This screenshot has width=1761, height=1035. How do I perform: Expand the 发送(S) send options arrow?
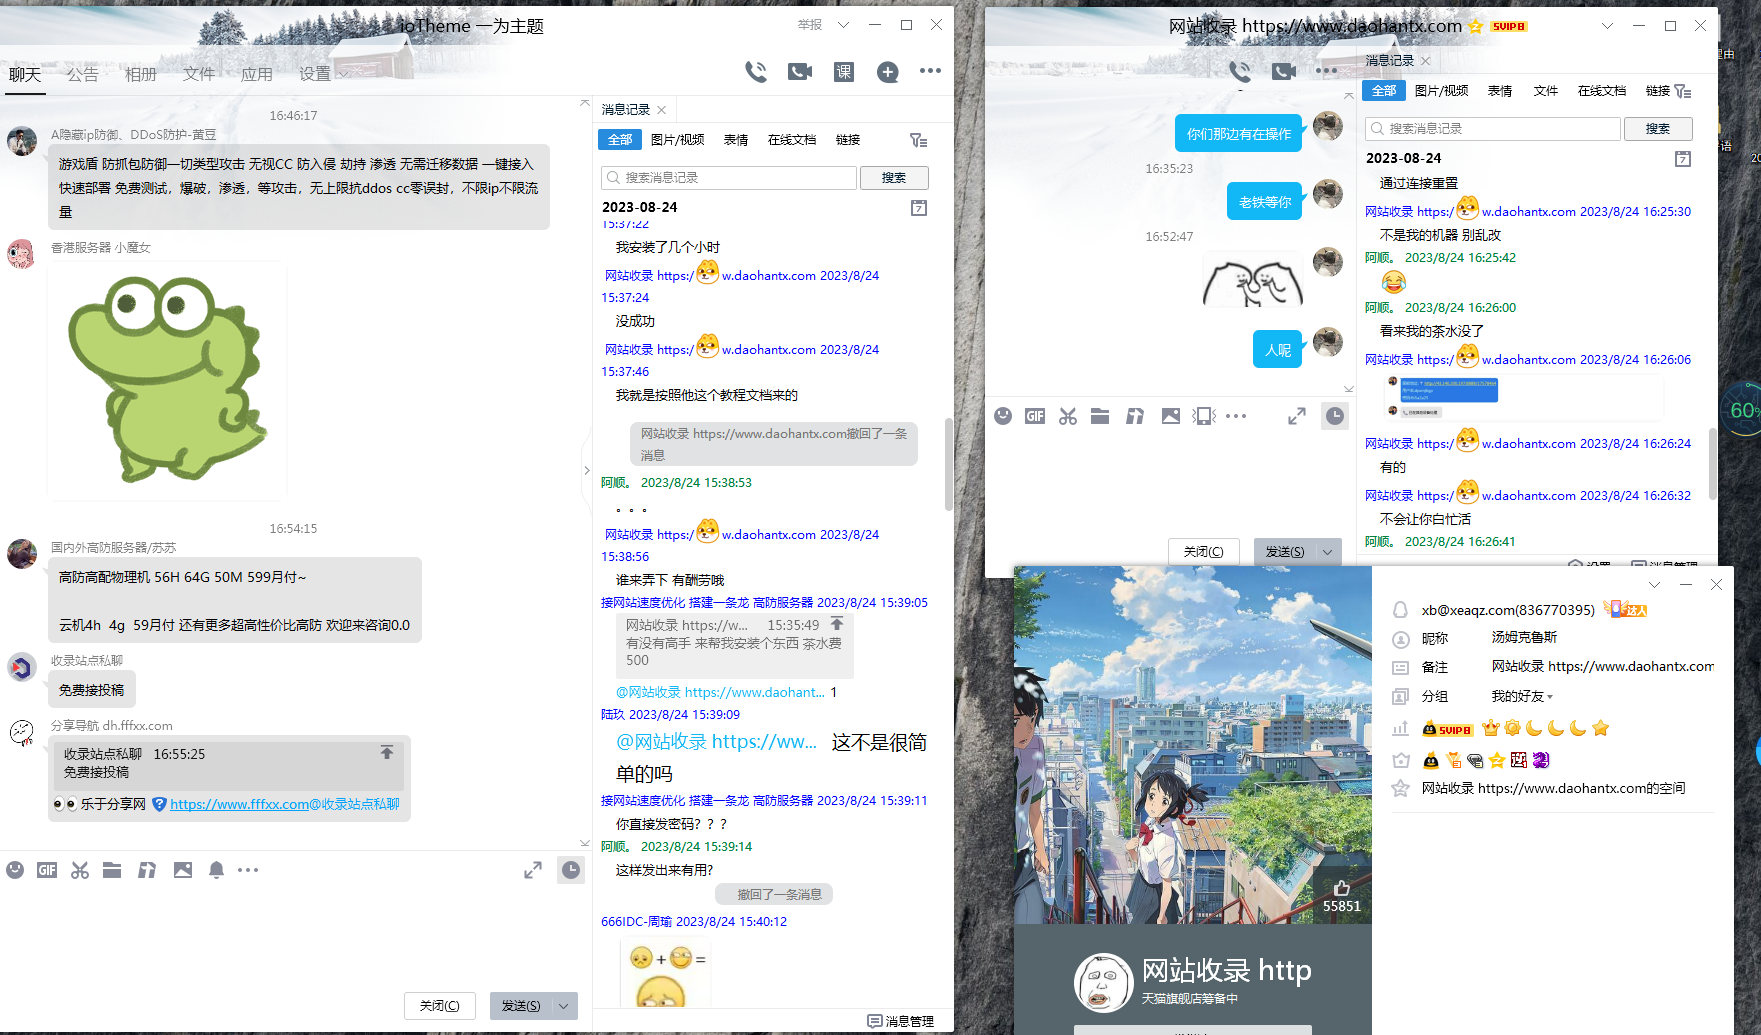[562, 1005]
